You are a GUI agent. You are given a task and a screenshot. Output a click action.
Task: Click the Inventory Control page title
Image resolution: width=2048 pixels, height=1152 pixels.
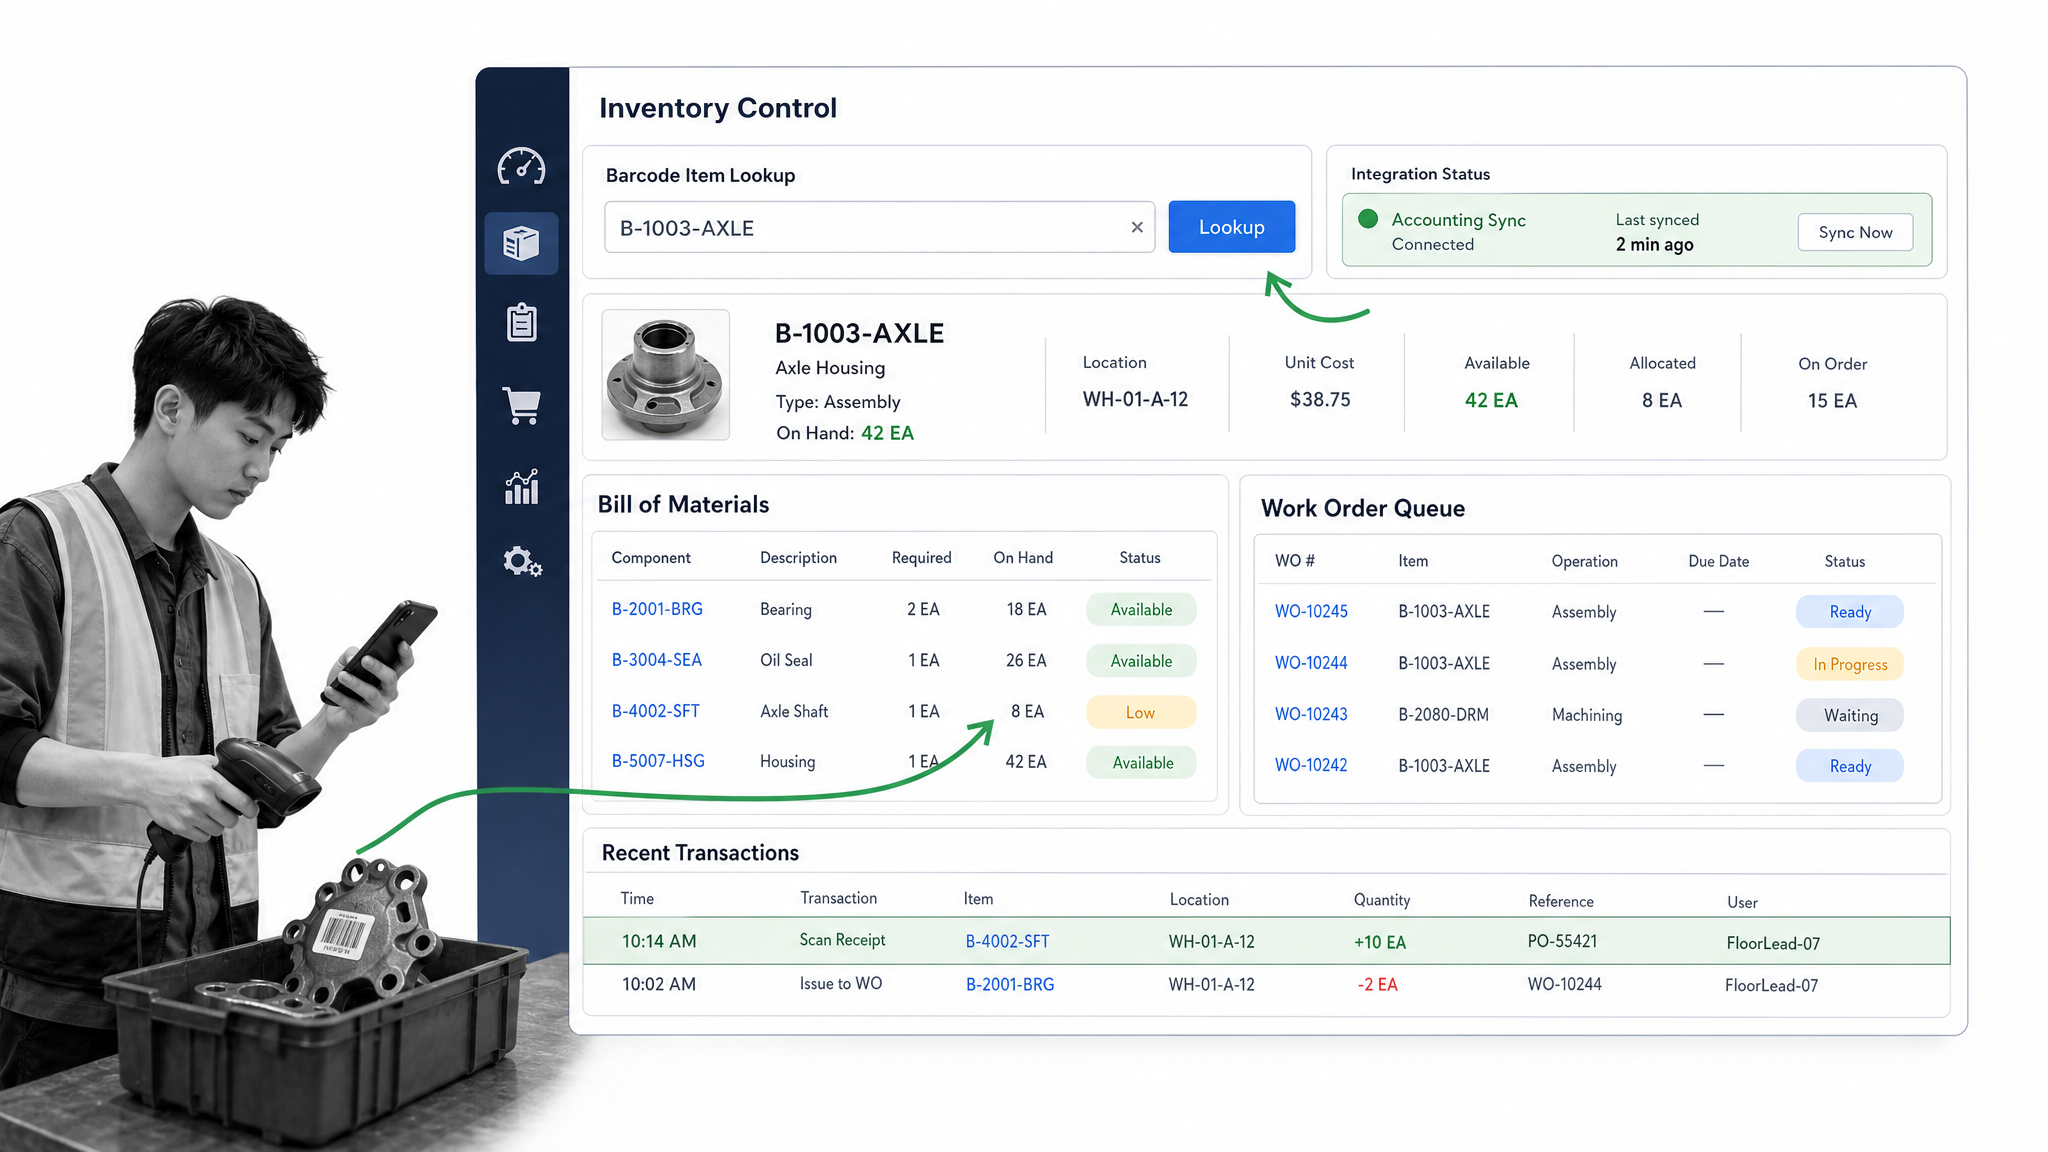coord(717,108)
